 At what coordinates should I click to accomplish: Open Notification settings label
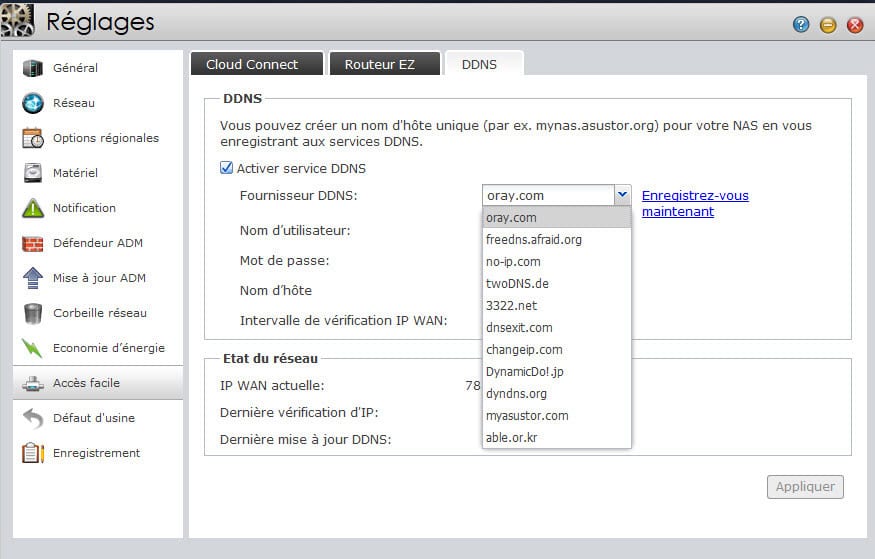click(x=84, y=208)
